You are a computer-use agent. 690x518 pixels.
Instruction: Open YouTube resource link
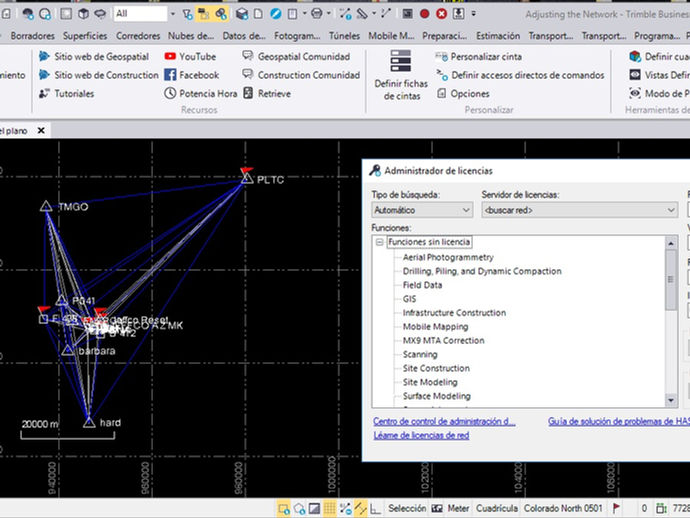[x=190, y=56]
